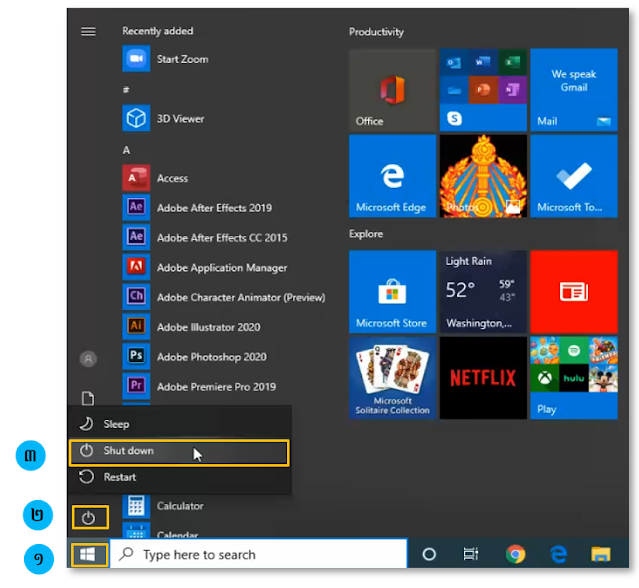This screenshot has height=588, width=639.
Task: Open the Word icon in the Office apps tile
Action: point(483,62)
